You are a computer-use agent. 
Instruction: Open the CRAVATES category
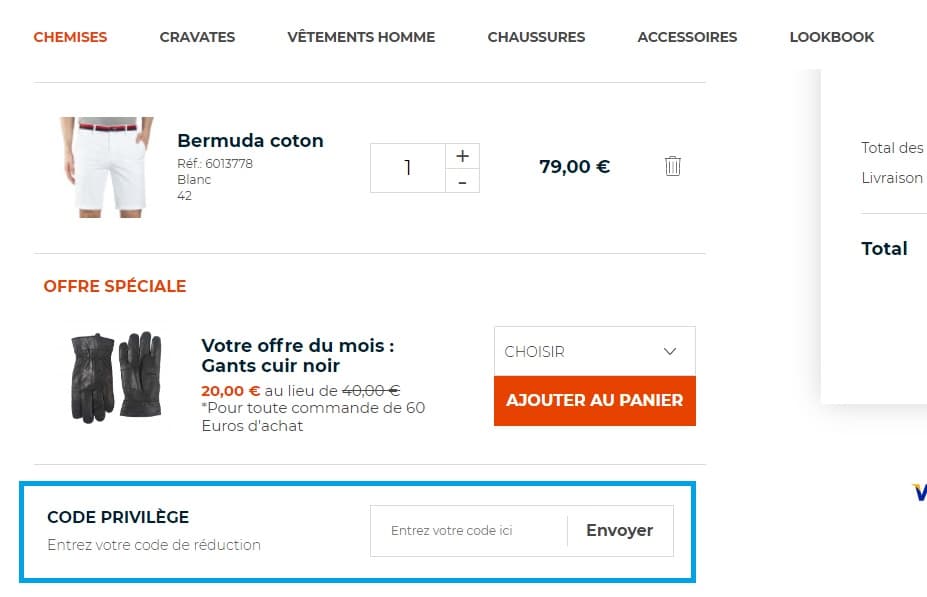tap(197, 36)
